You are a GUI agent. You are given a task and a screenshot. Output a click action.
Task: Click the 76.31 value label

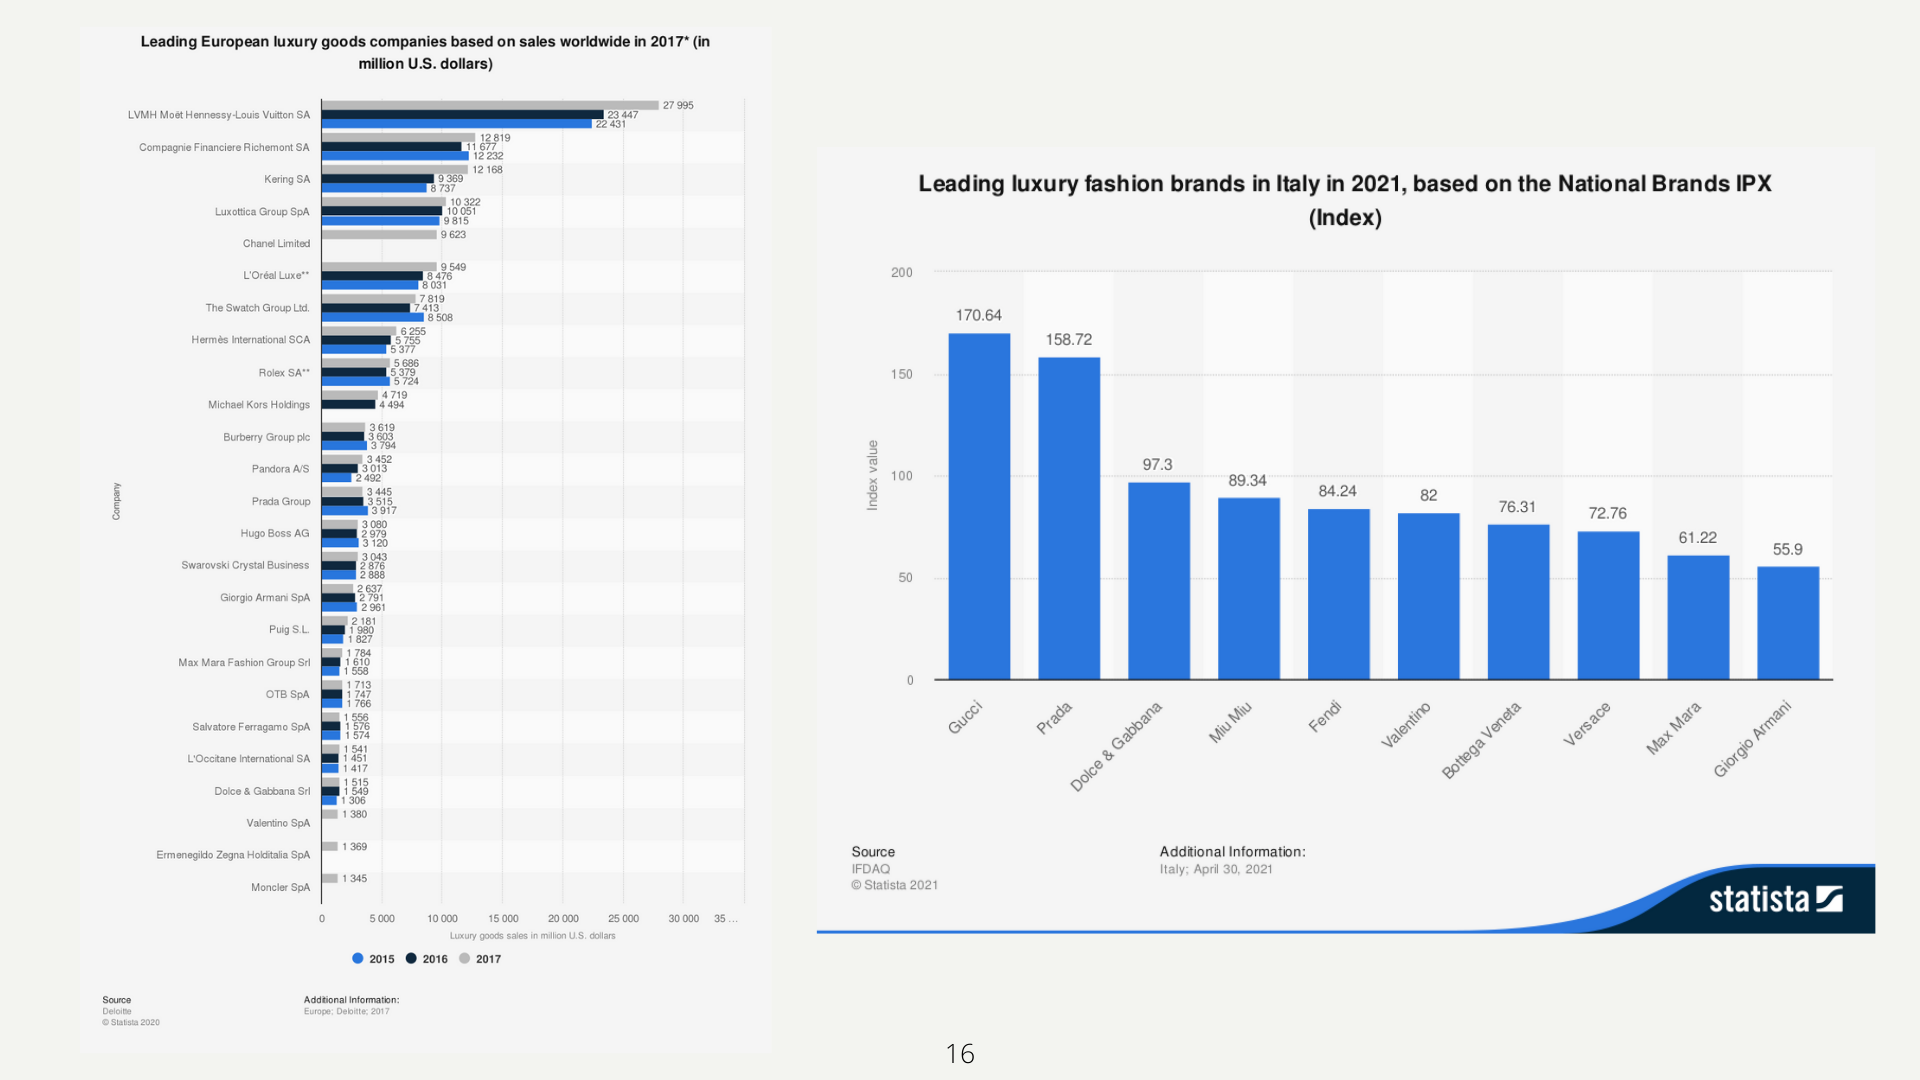pos(1517,506)
